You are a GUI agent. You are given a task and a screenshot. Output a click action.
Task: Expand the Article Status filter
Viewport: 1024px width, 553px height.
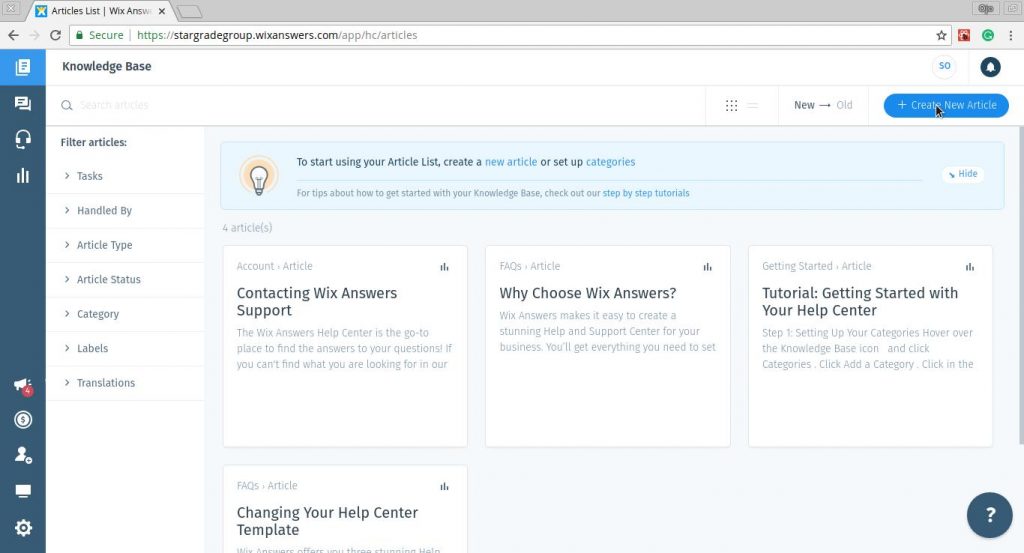coord(125,279)
